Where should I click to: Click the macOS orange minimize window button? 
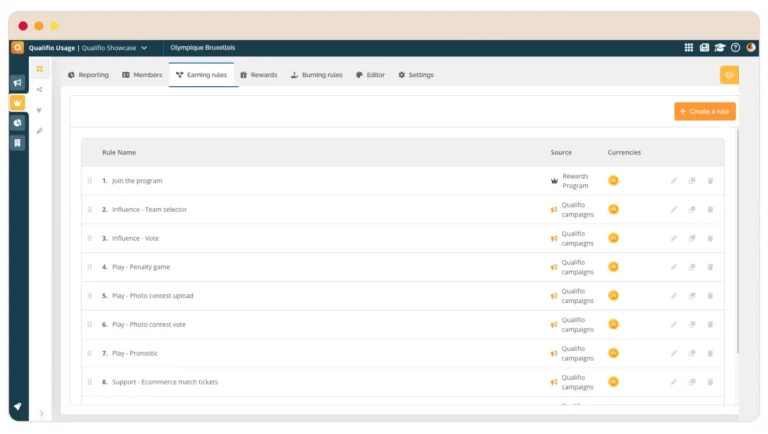39,26
